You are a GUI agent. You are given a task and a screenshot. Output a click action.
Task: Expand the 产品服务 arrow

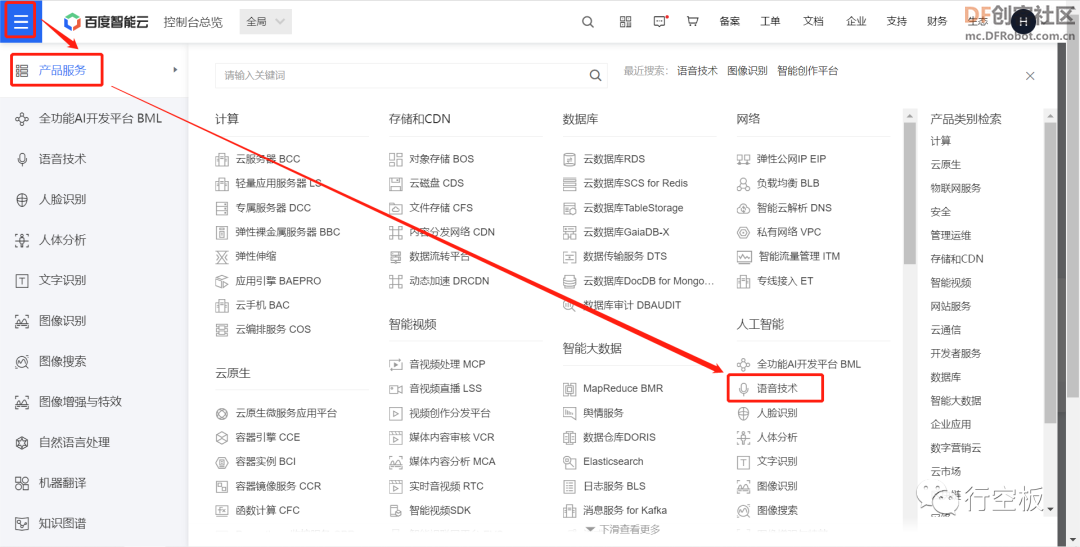176,70
